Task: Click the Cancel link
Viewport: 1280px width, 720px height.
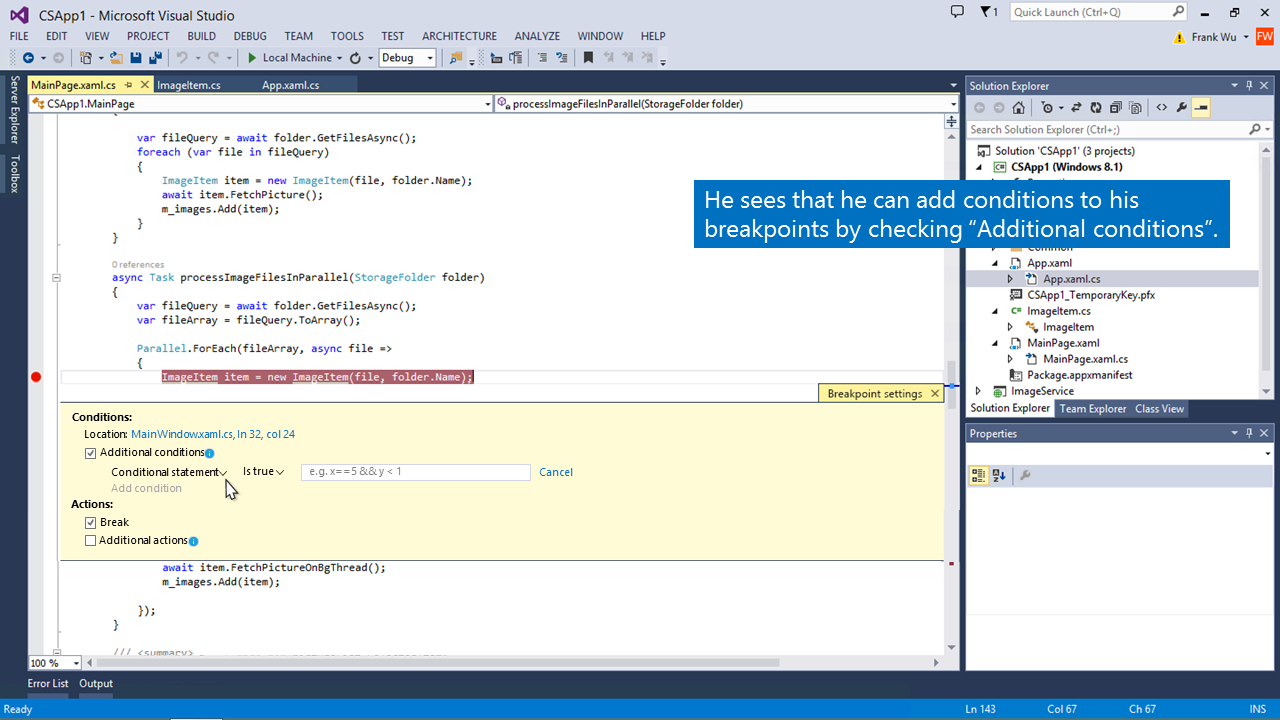Action: click(x=556, y=472)
